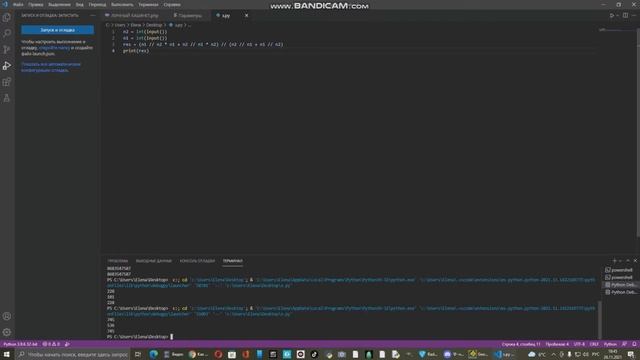This screenshot has height=360, width=640.
Task: Open the Выделение menu
Action: pos(59,4)
